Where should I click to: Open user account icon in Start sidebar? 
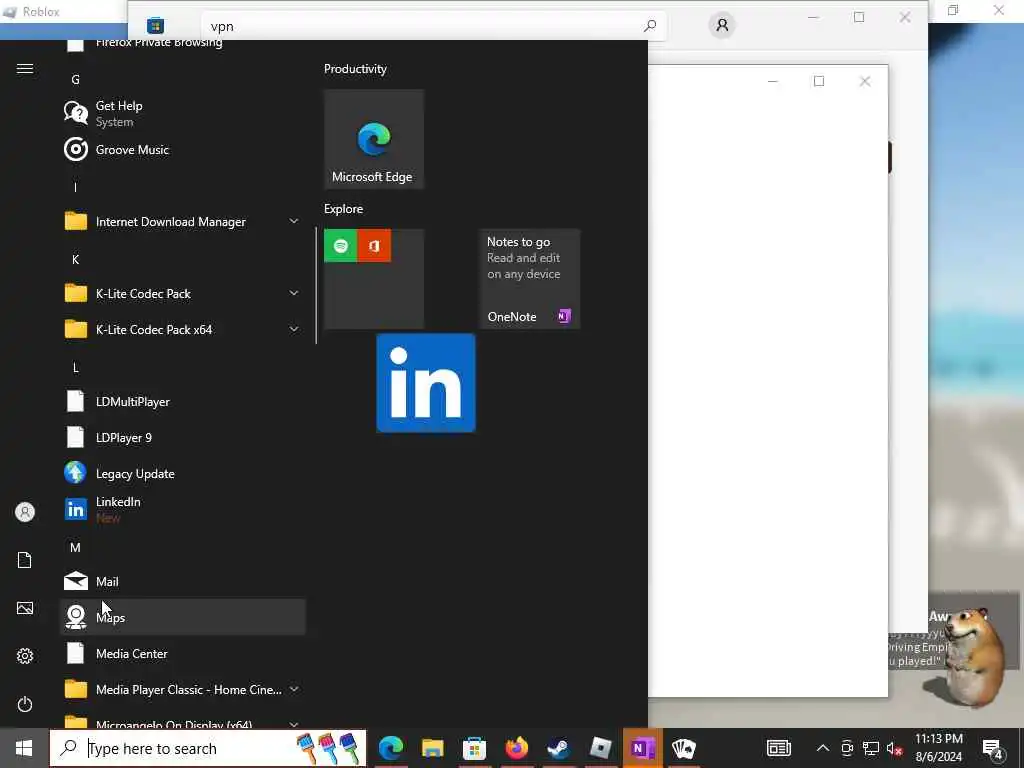[25, 512]
